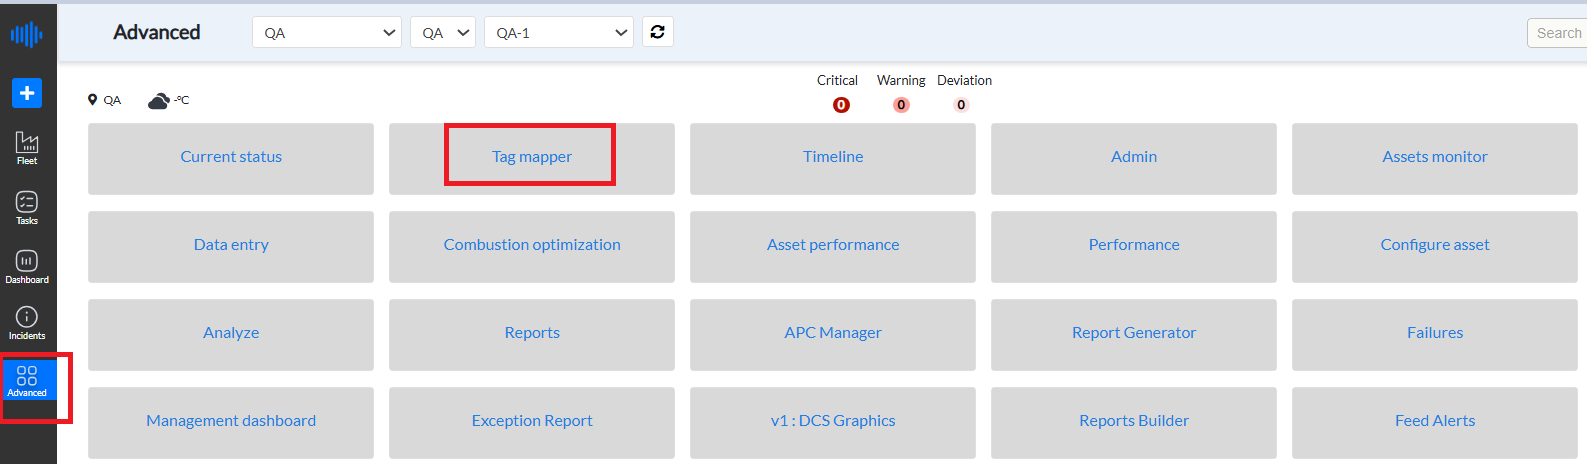Open the Incidents sidebar icon
Screen dimensions: 1587x464
27,323
